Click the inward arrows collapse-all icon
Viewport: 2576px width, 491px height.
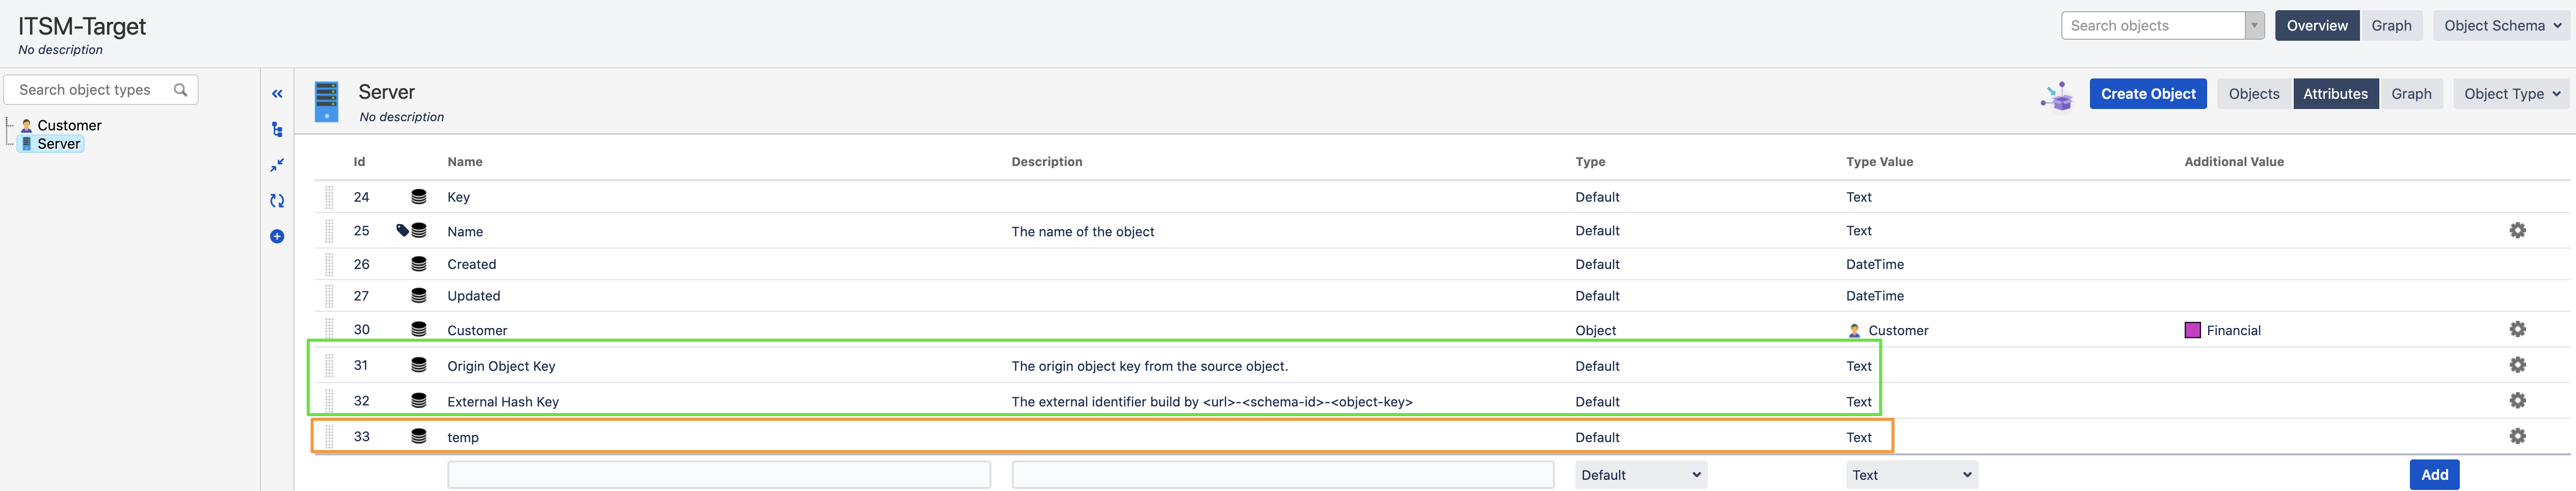click(x=277, y=165)
